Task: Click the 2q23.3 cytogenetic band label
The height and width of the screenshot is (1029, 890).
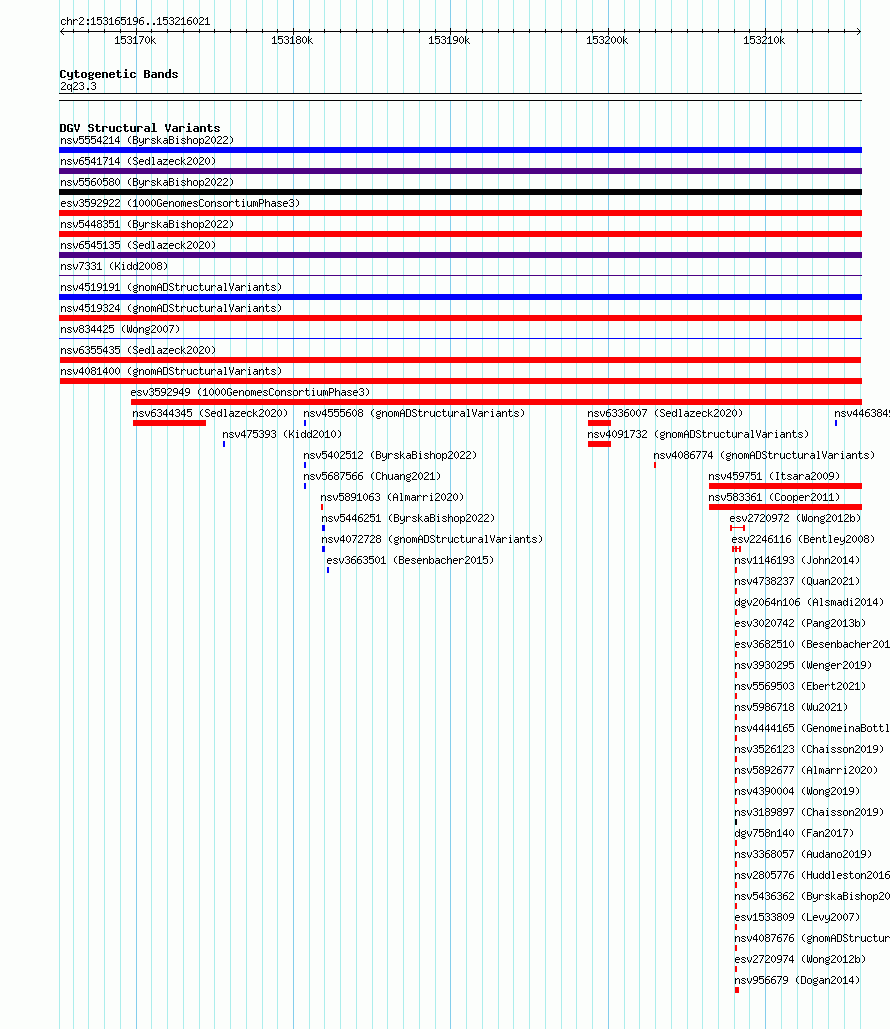Action: click(78, 87)
